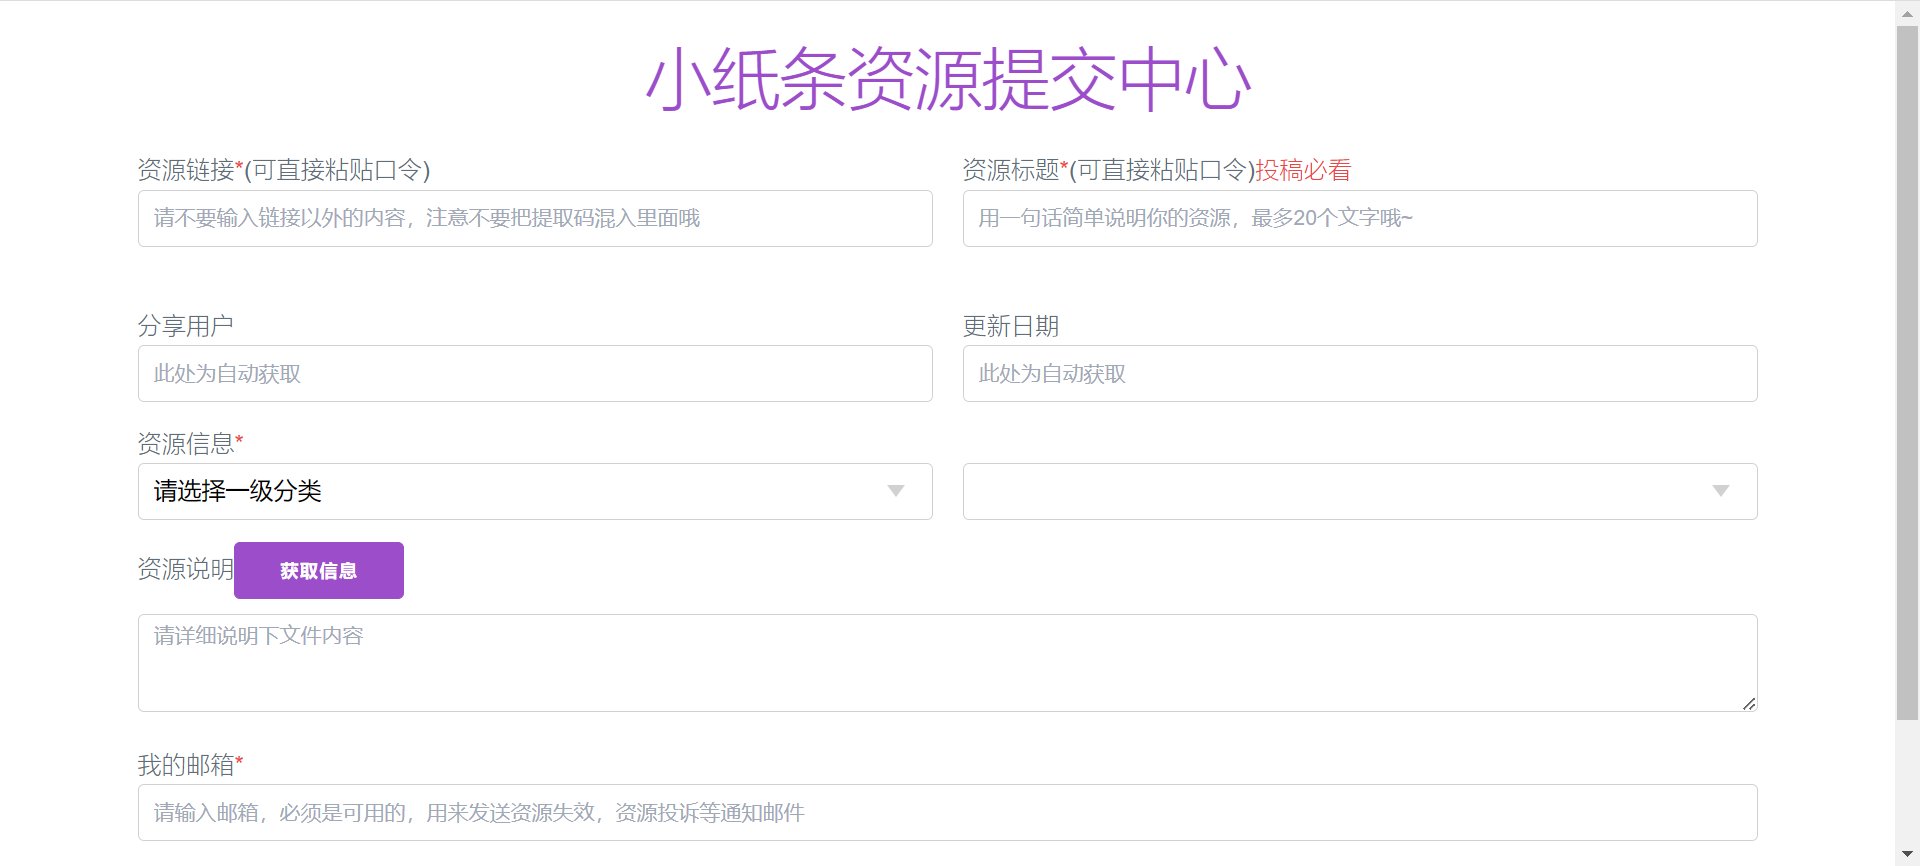Open the 投稿必看 link
This screenshot has height=866, width=1920.
(x=1303, y=170)
